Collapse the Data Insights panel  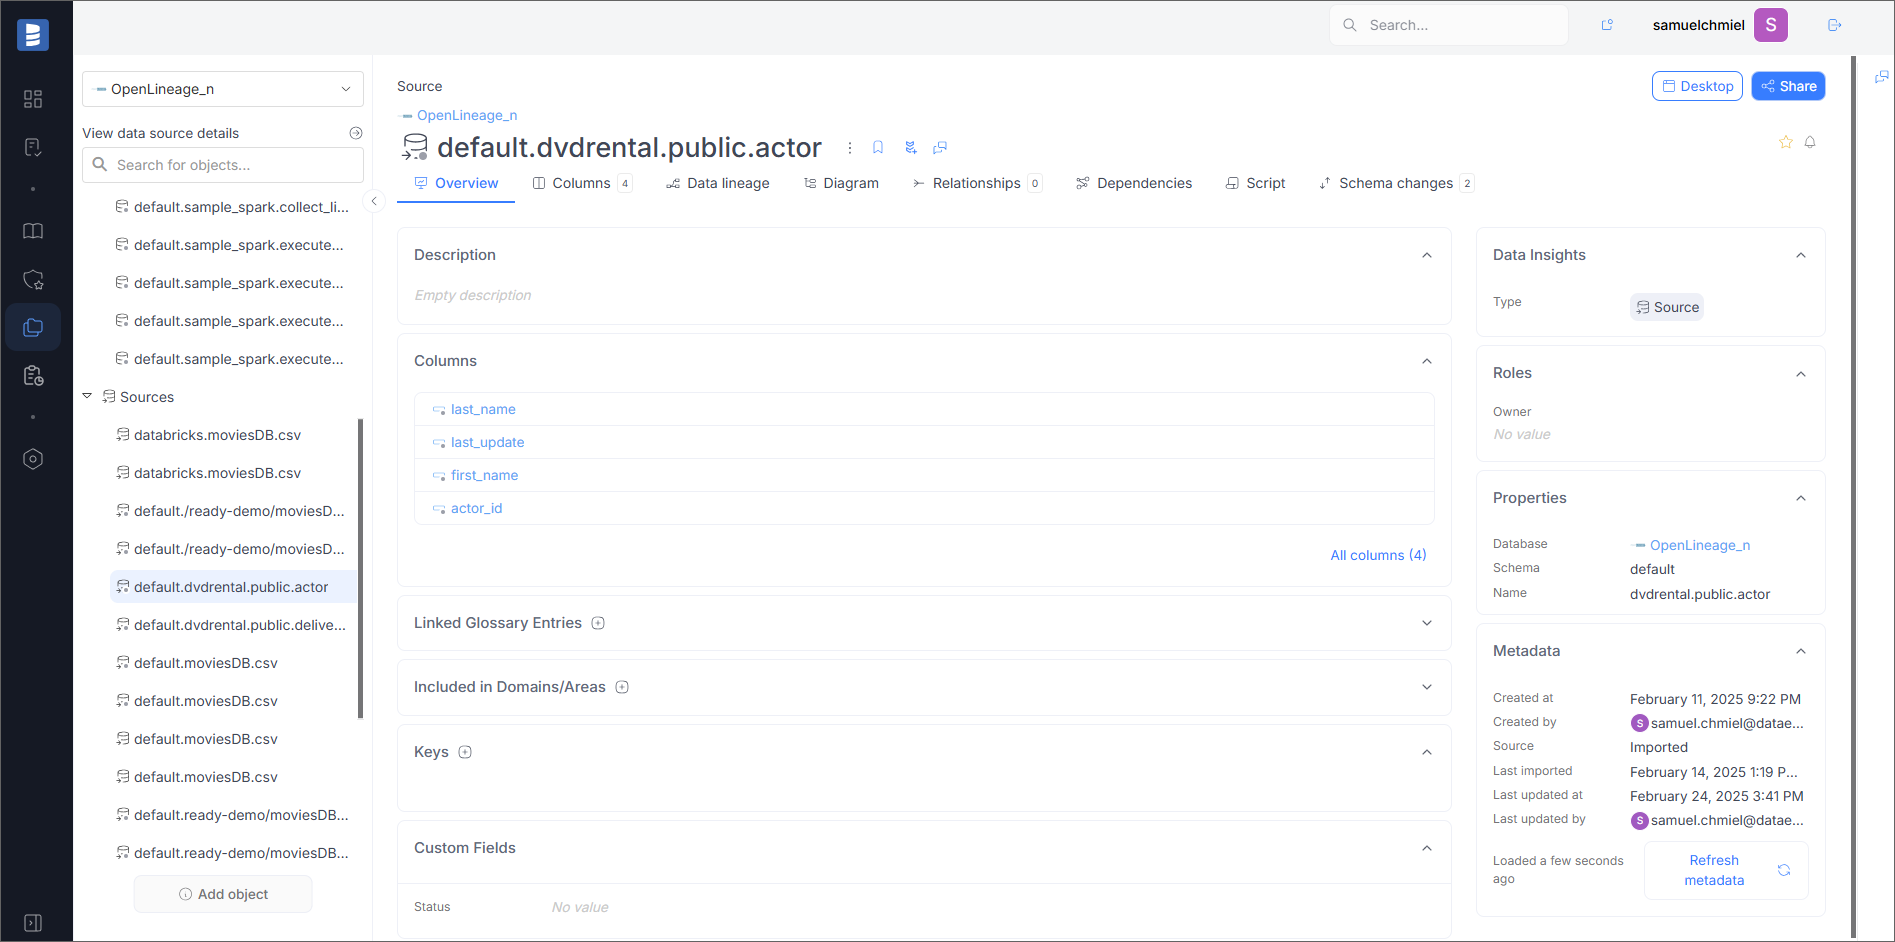(x=1801, y=255)
